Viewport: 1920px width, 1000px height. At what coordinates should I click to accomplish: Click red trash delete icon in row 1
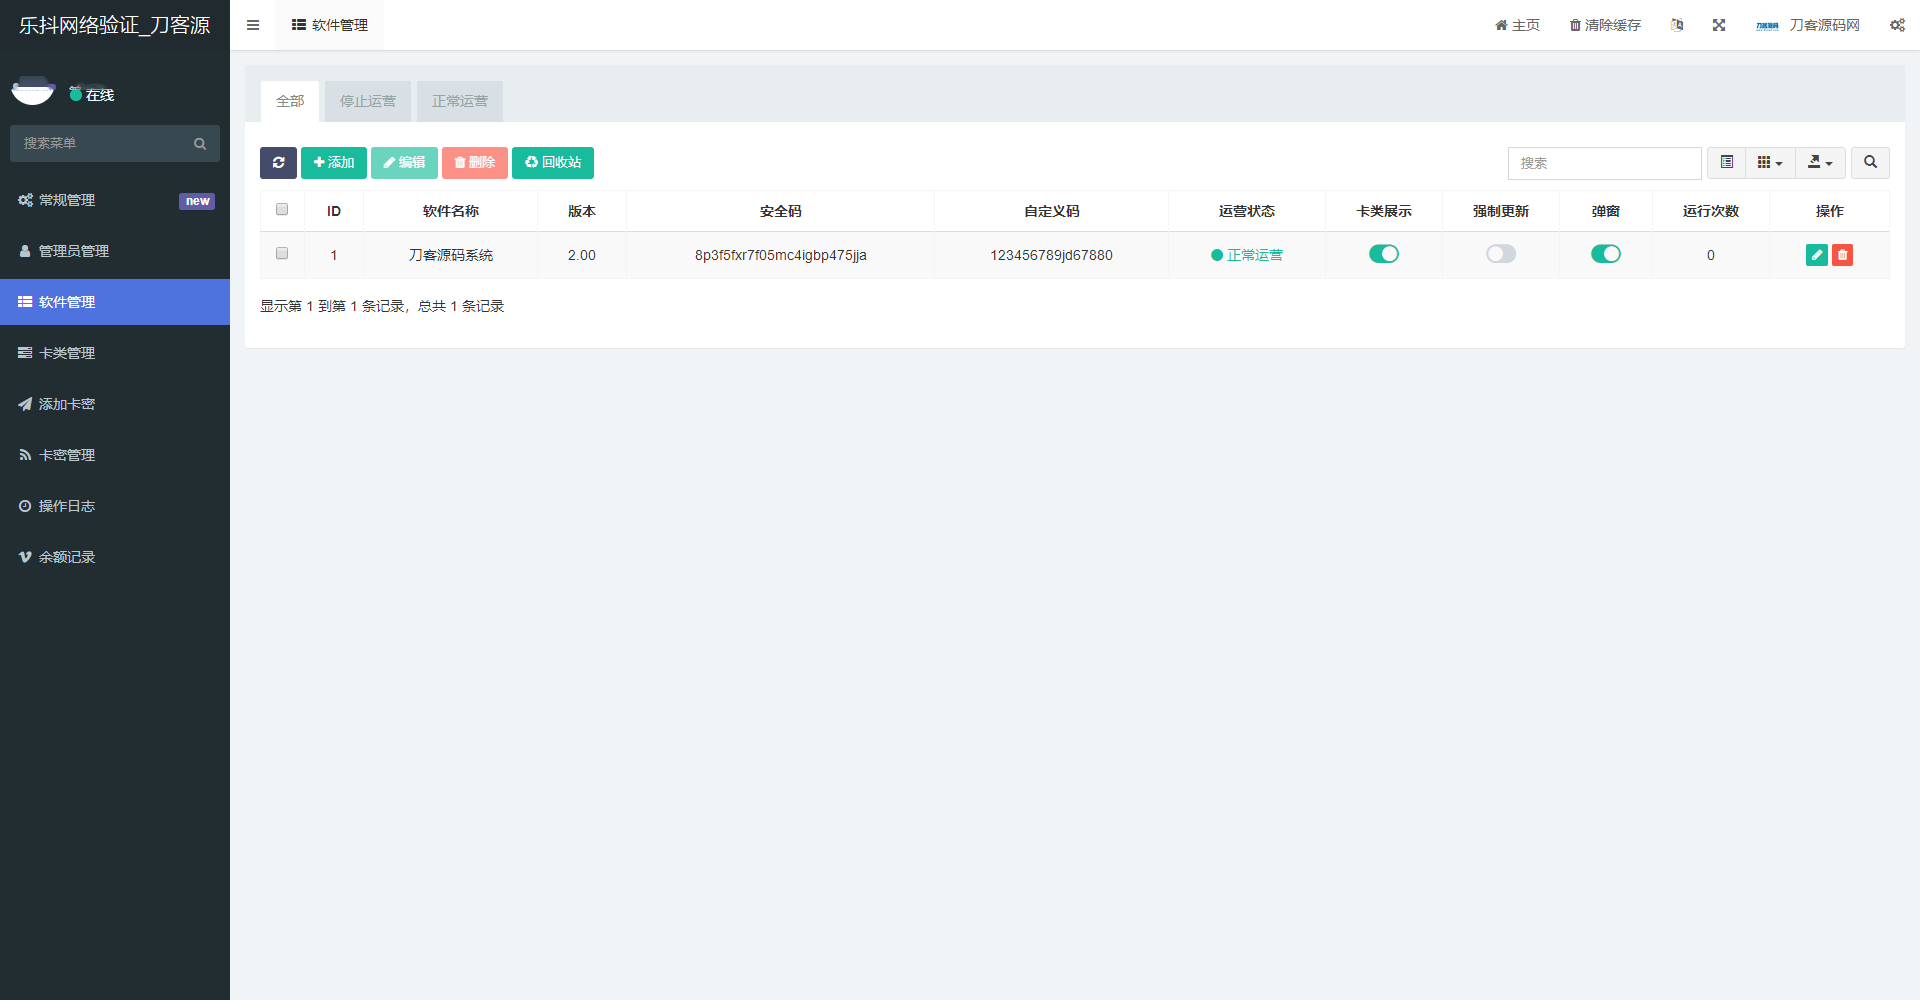point(1842,255)
